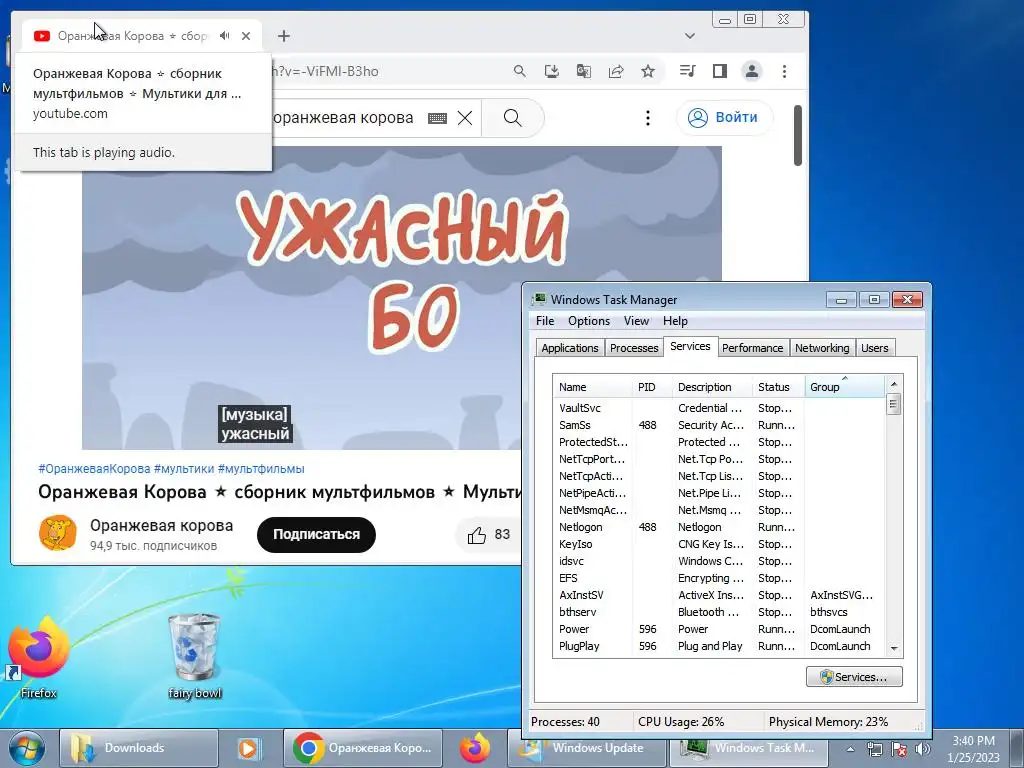Open Chrome media controls icon
1024x768 pixels.
pyautogui.click(x=687, y=71)
